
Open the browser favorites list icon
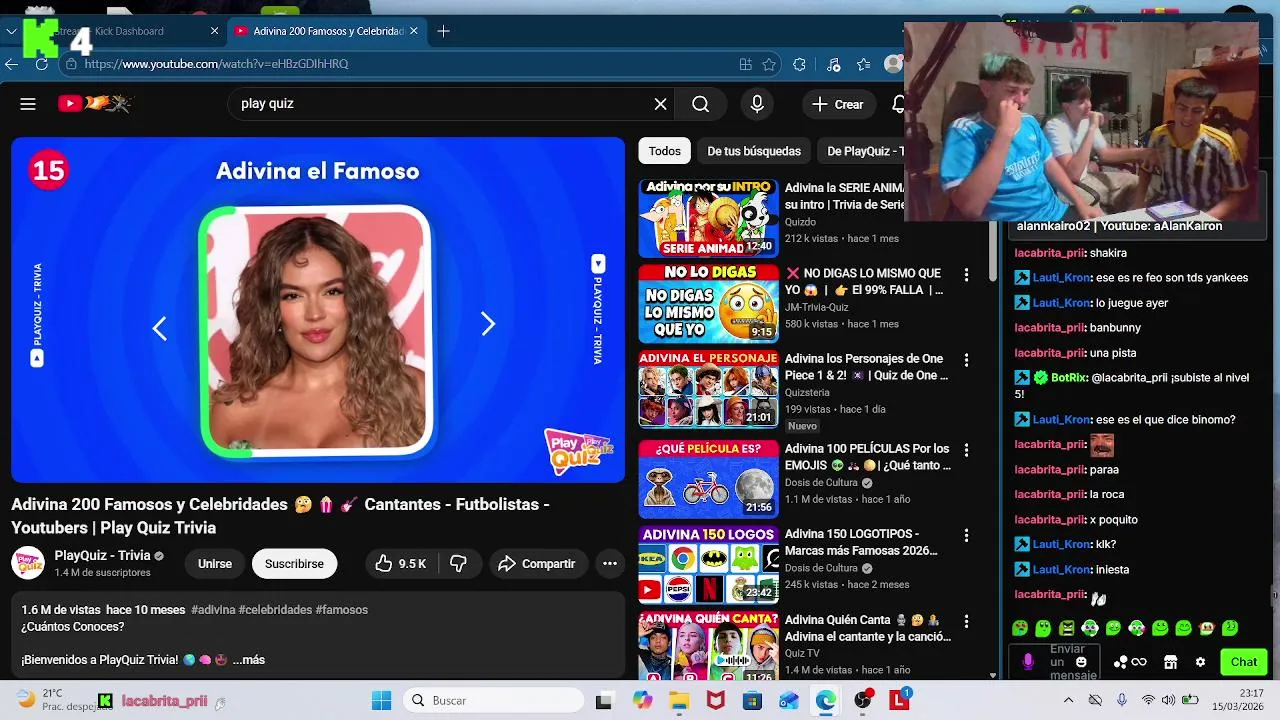(x=863, y=64)
